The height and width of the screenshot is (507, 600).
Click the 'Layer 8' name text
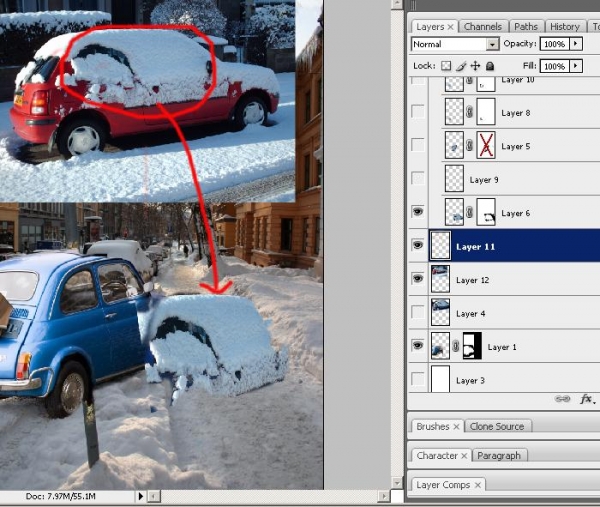point(515,113)
